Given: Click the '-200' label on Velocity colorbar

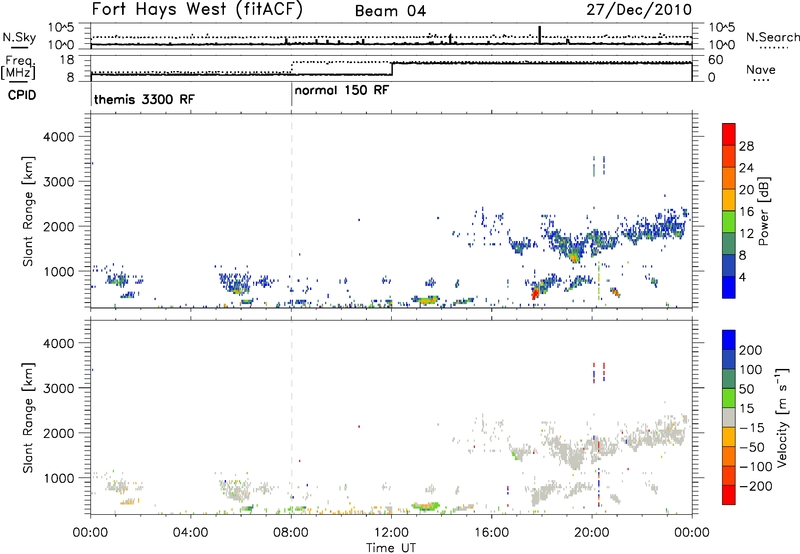Looking at the screenshot, I should click(756, 486).
